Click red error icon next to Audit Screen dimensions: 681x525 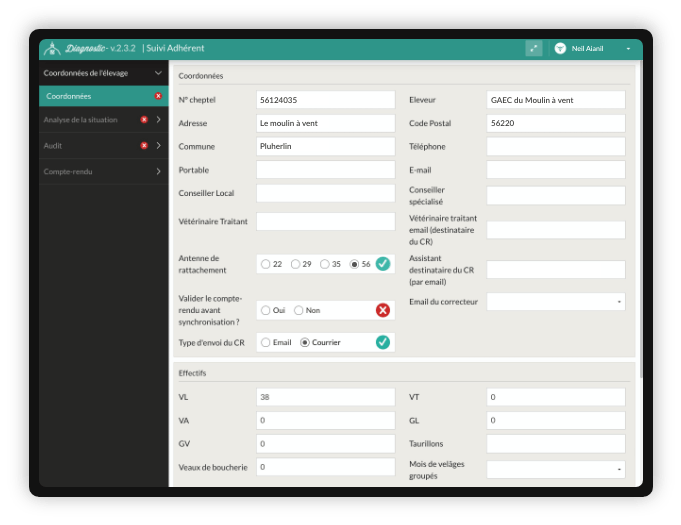click(144, 145)
